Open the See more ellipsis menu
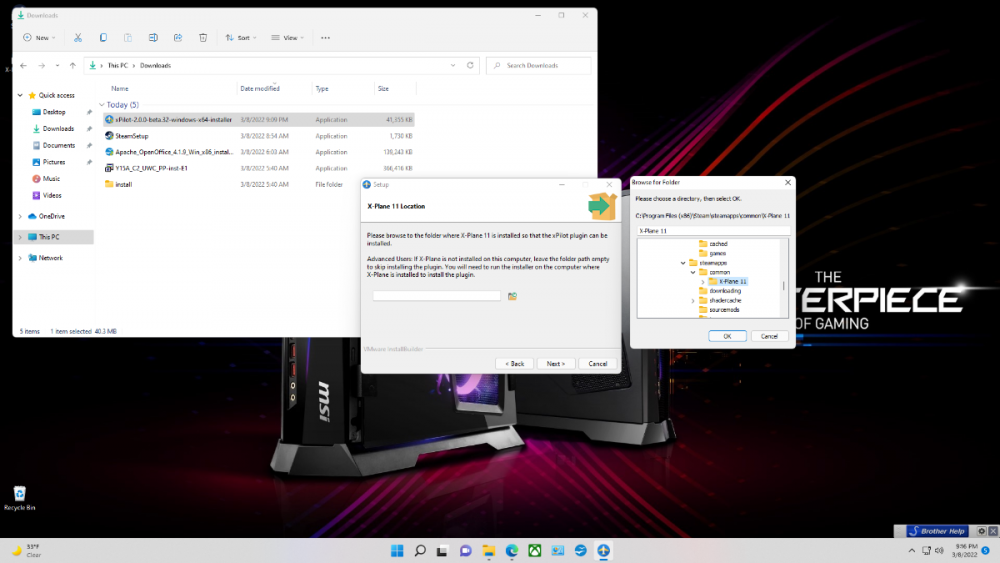This screenshot has width=1000, height=563. click(325, 38)
